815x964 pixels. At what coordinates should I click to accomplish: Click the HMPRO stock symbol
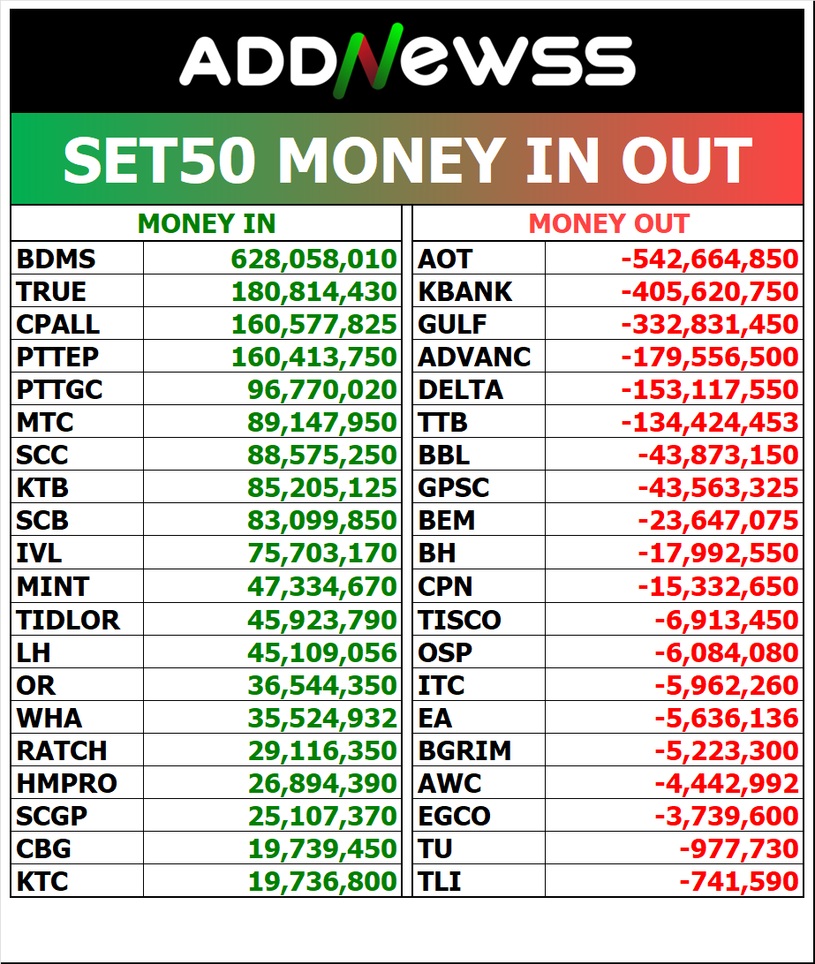pos(66,784)
